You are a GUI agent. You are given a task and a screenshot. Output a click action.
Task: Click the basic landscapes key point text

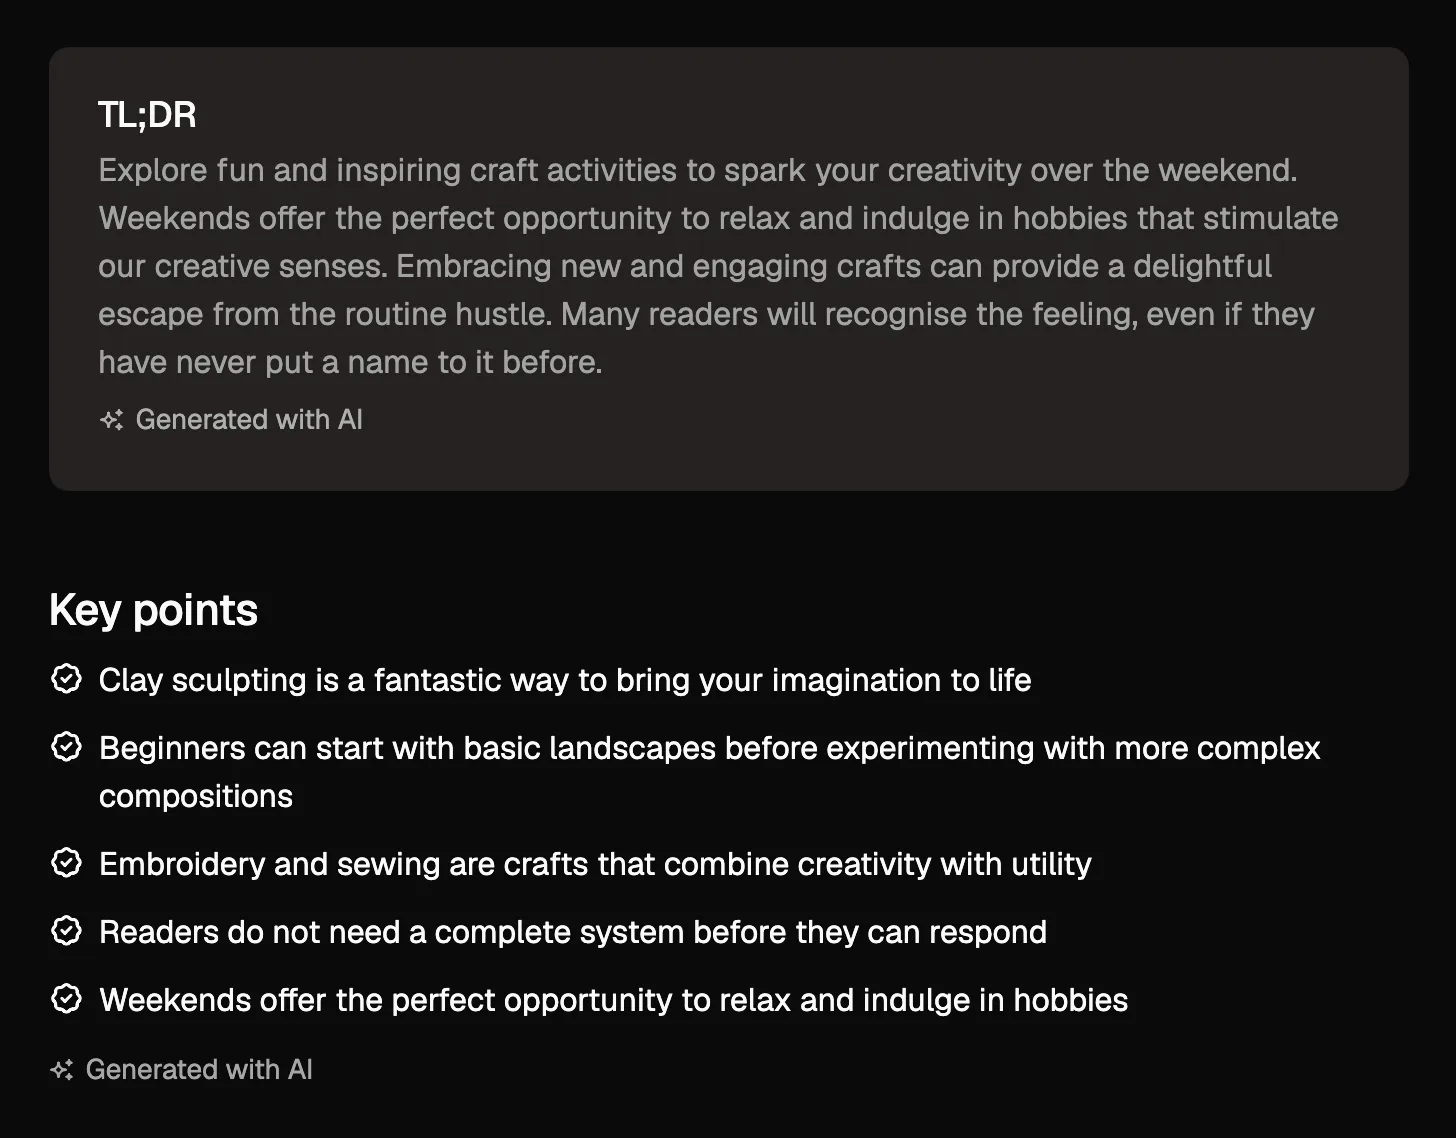click(710, 772)
